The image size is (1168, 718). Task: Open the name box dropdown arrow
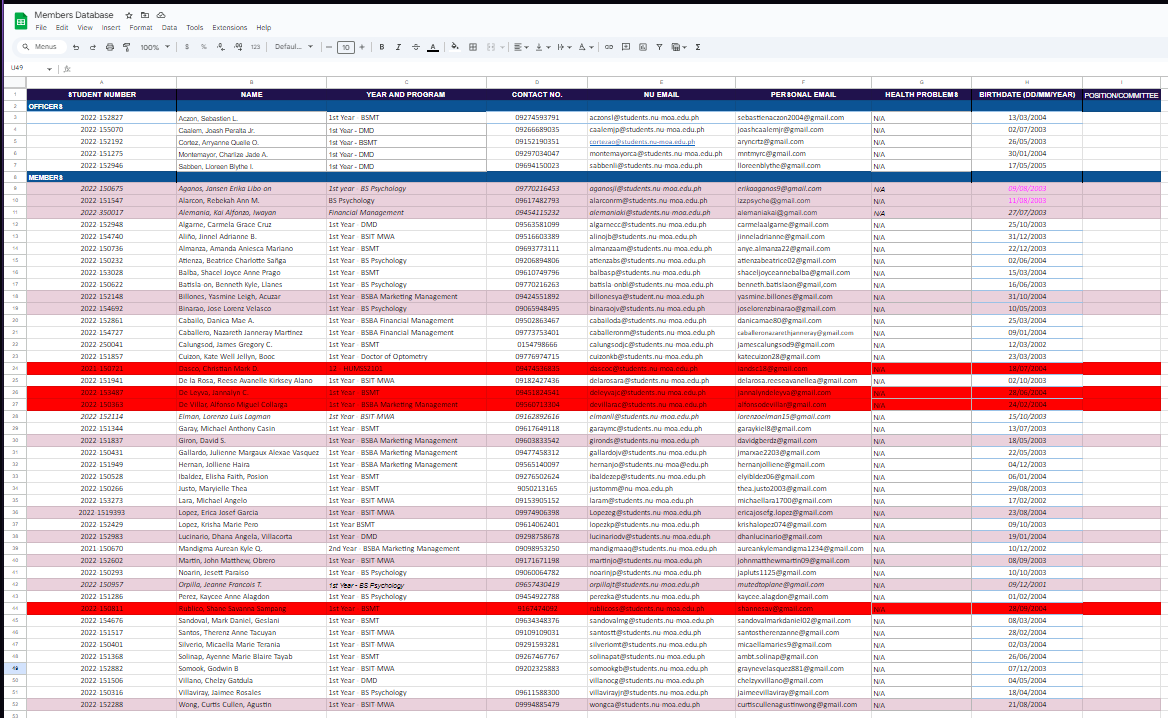point(49,69)
